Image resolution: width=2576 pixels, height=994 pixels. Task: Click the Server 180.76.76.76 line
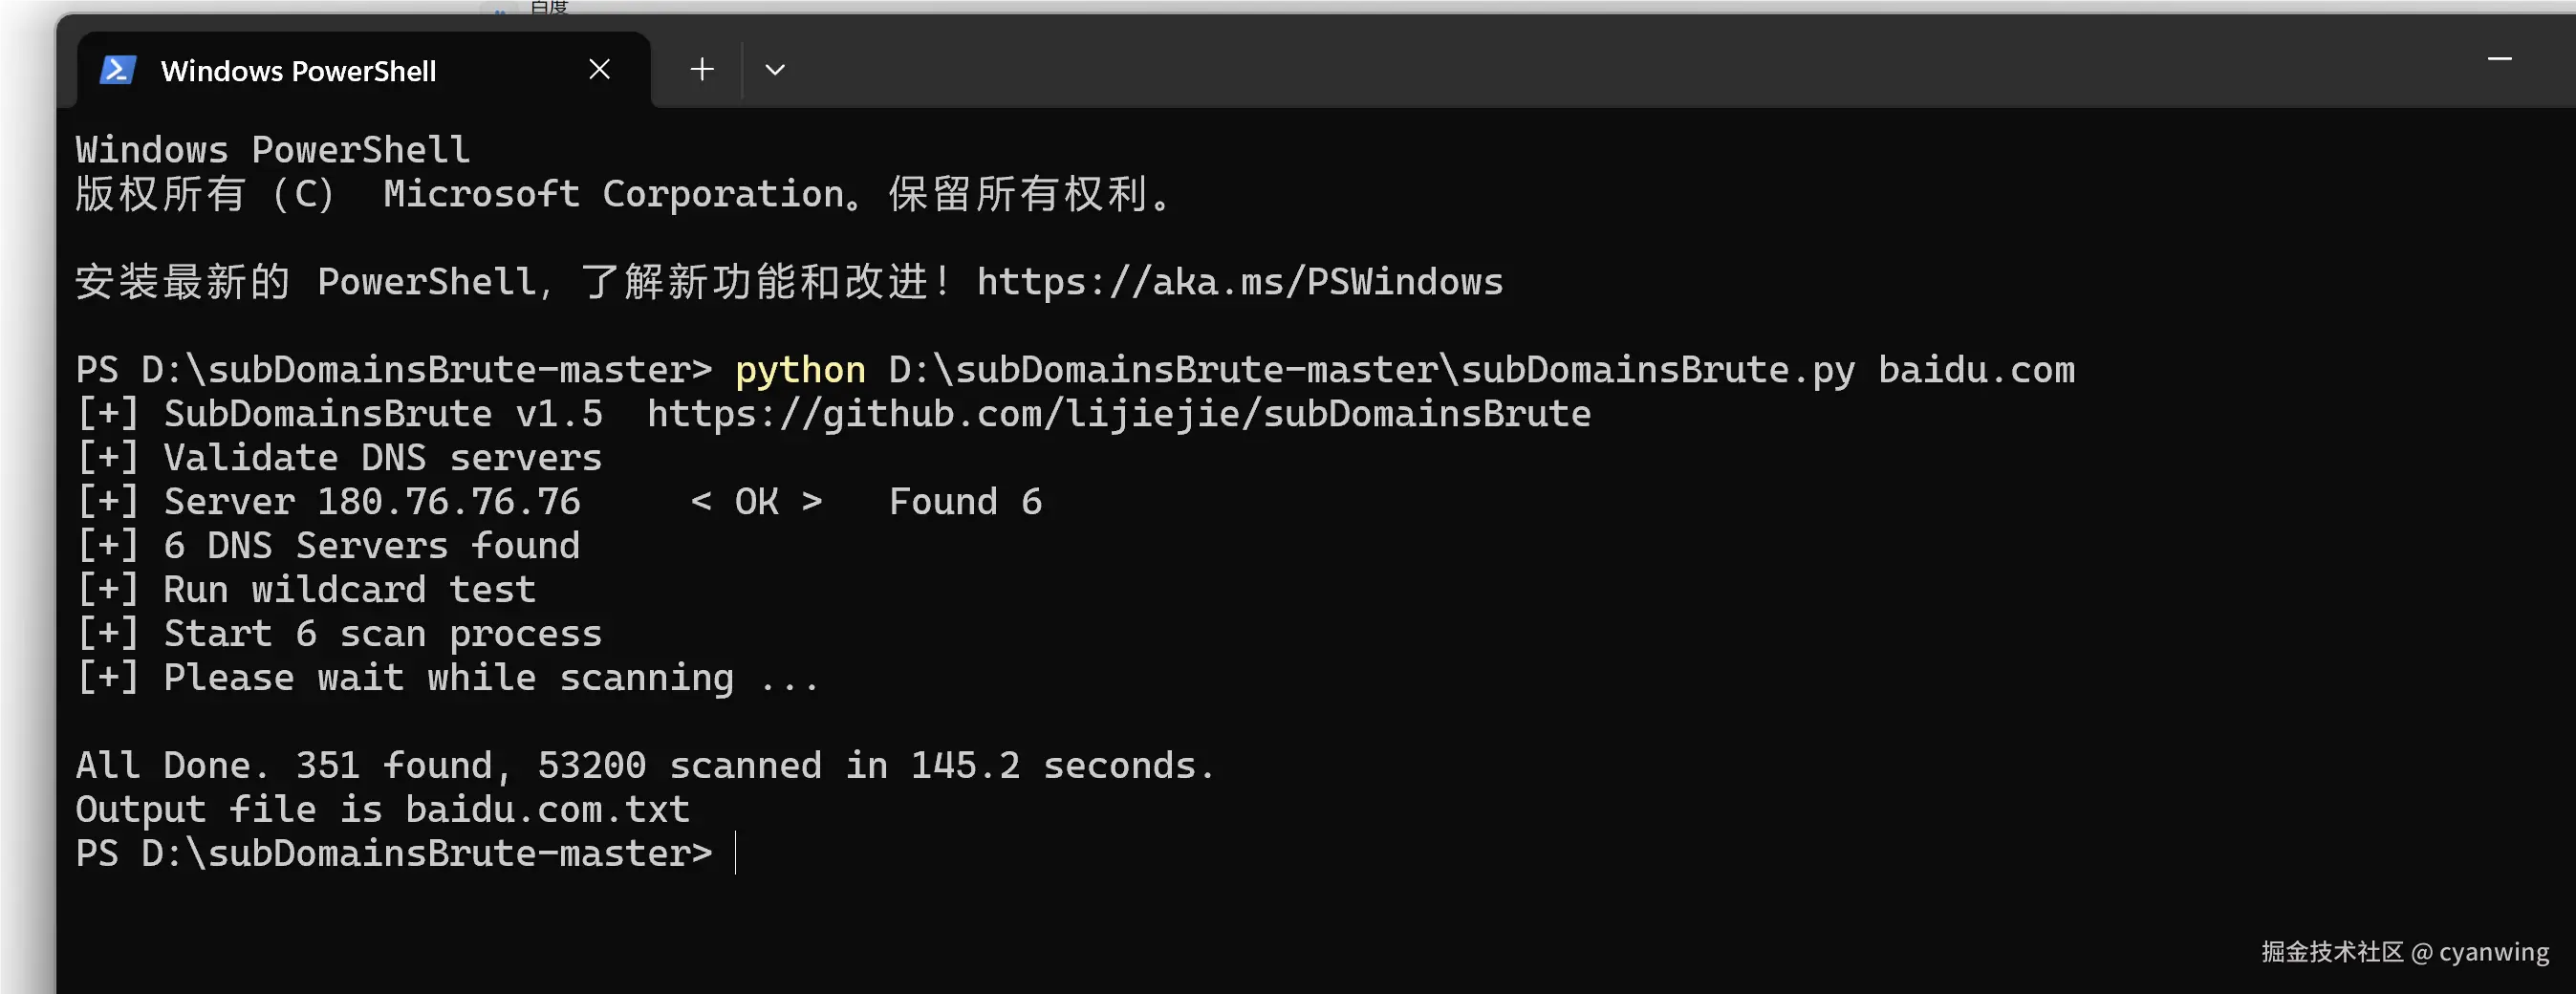(559, 501)
